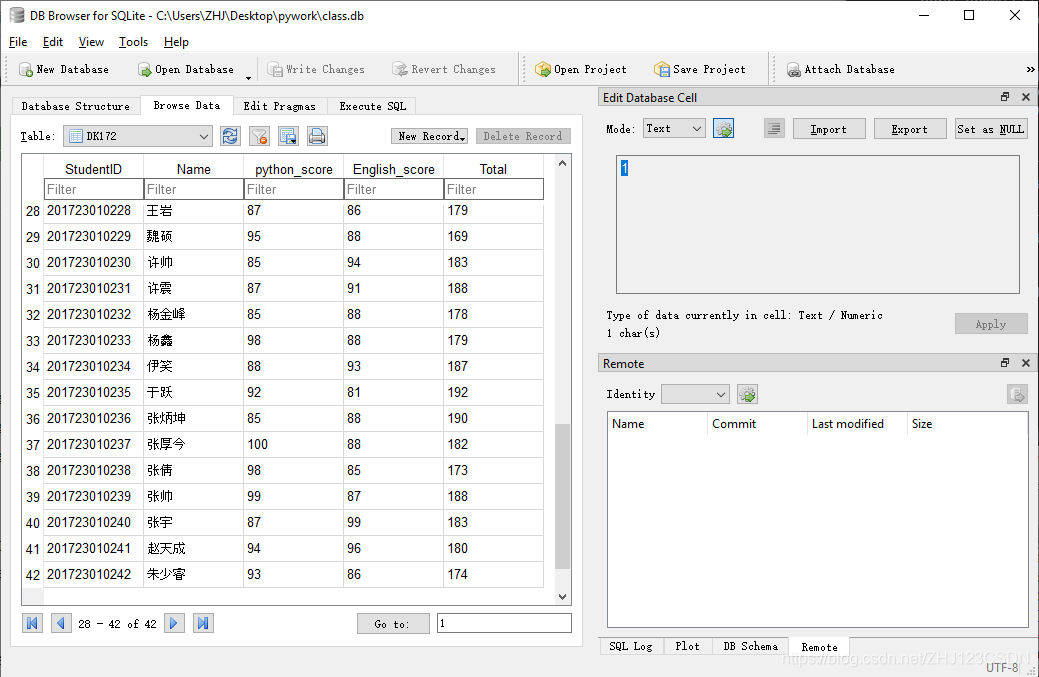Close the Edit Database Cell panel
This screenshot has width=1039, height=677.
point(1026,97)
